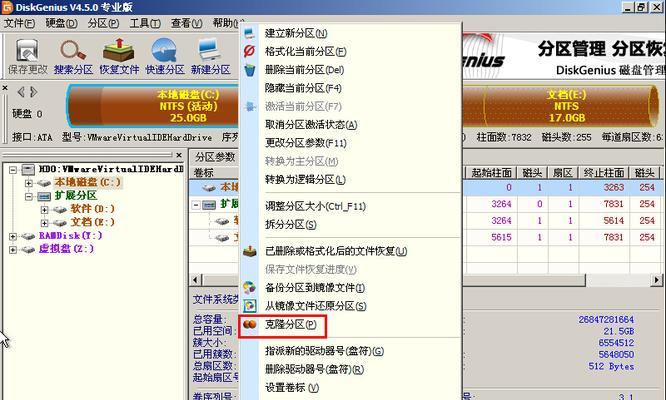Switch to the 分区参数 tab

tap(215, 157)
